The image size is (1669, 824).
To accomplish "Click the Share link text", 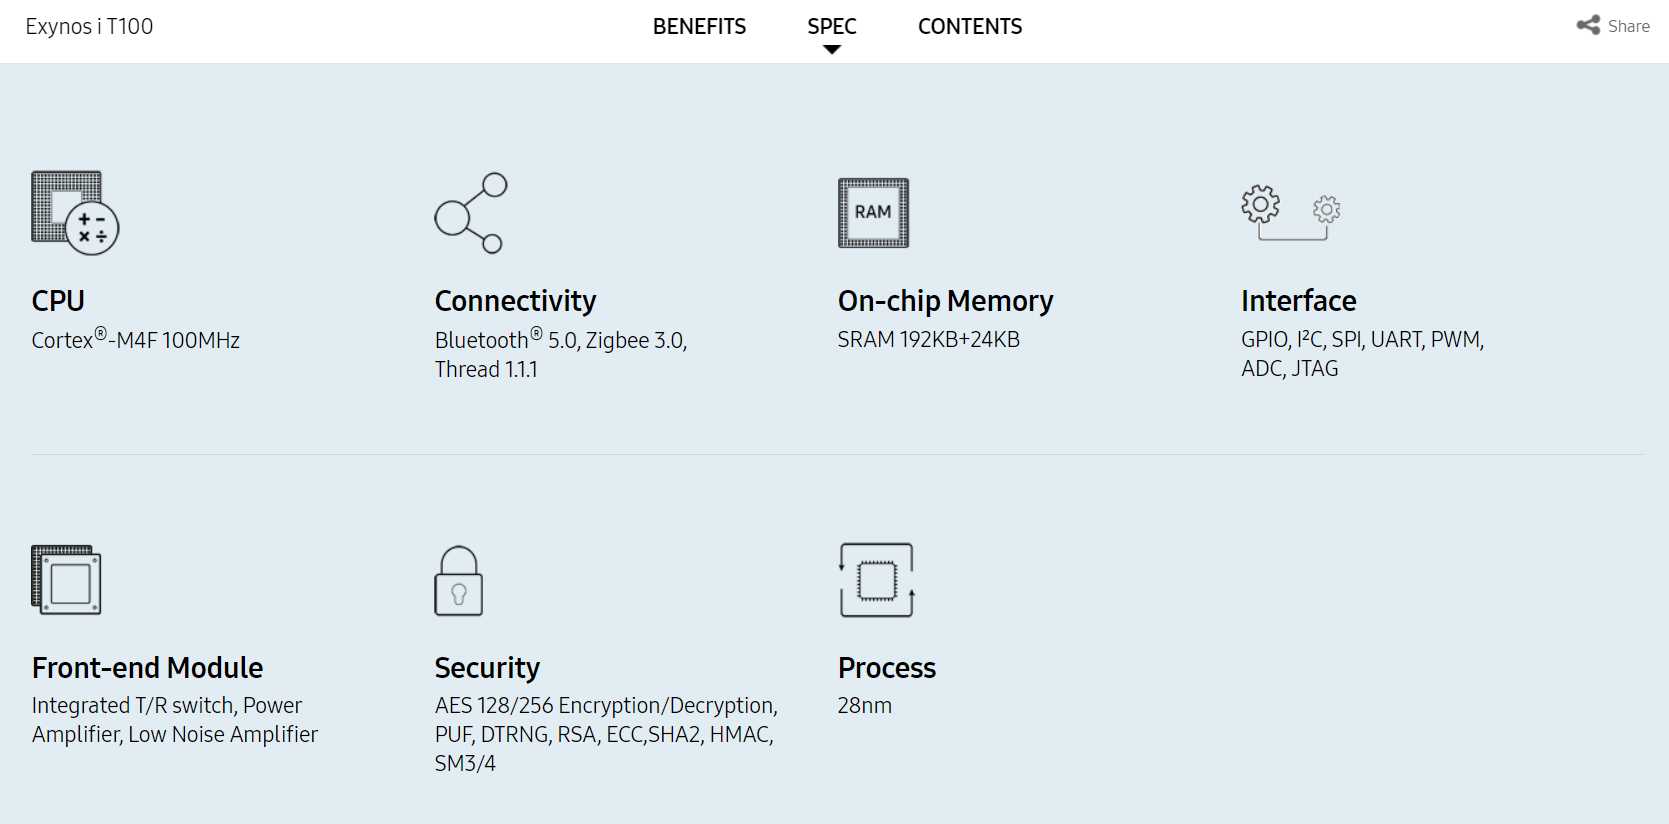I will (1629, 27).
